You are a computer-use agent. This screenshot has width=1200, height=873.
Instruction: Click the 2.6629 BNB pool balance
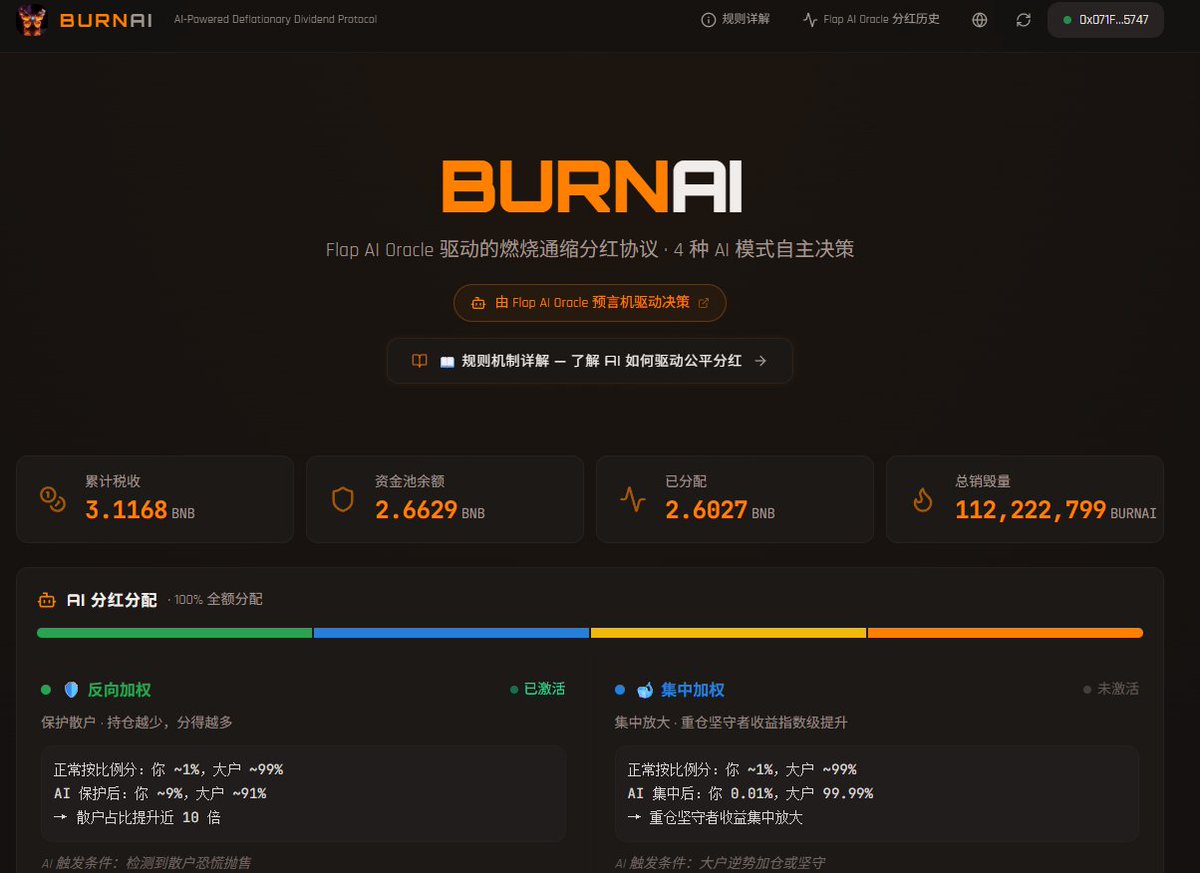click(430, 510)
